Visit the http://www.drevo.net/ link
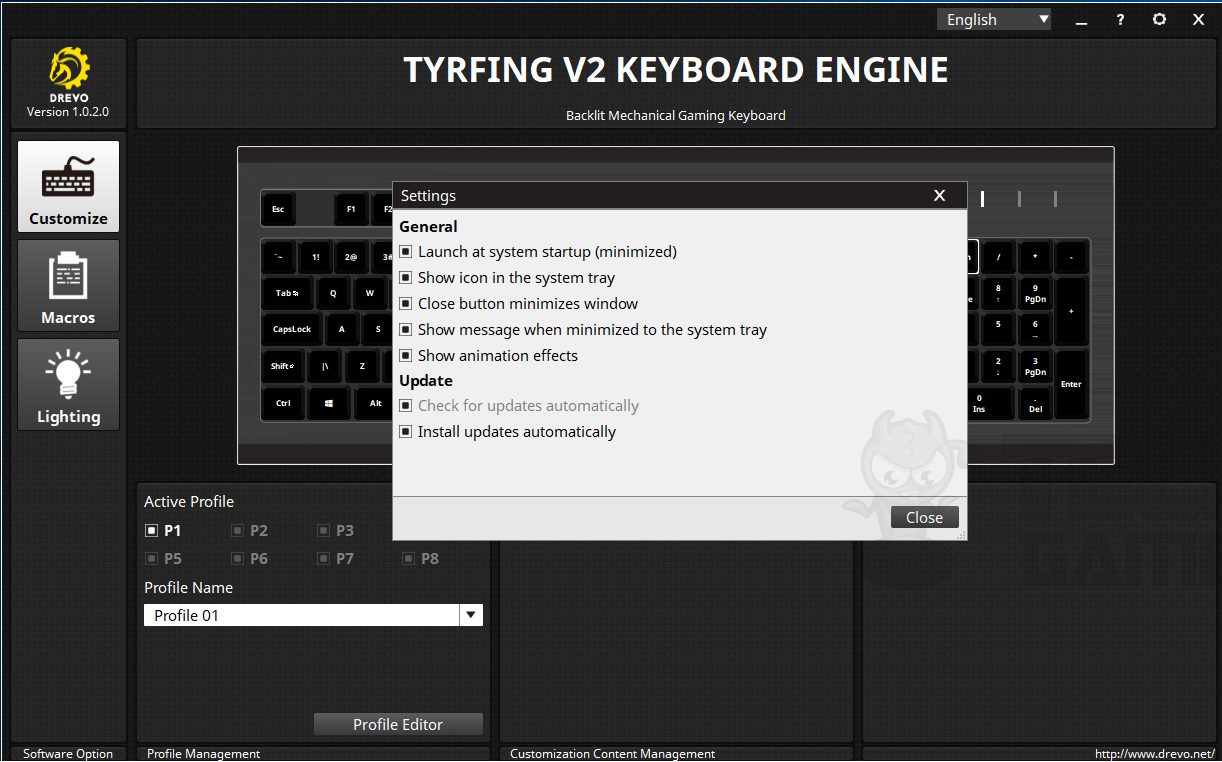Viewport: 1222px width, 762px height. tap(1155, 754)
